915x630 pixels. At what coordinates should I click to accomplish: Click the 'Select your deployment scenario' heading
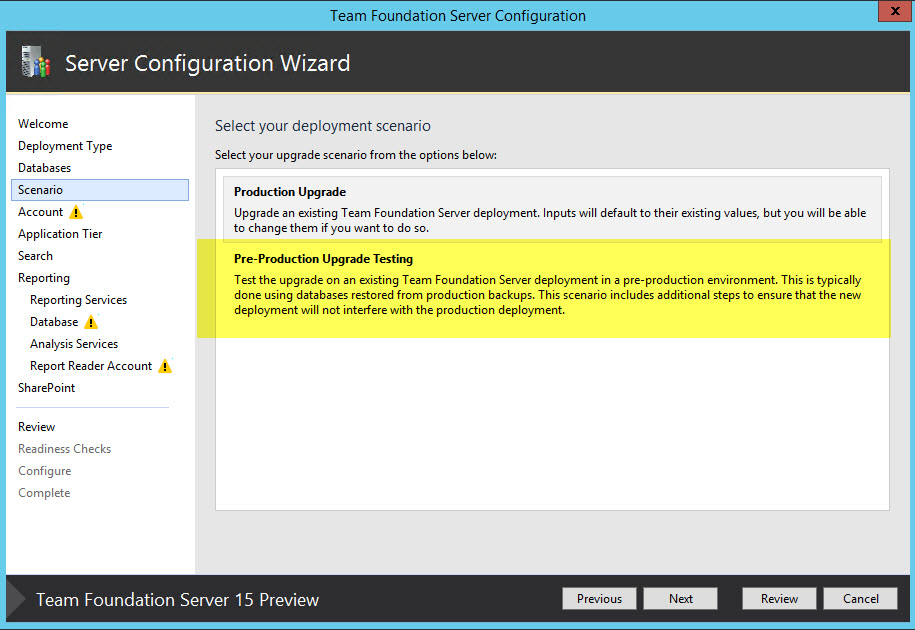pos(323,126)
